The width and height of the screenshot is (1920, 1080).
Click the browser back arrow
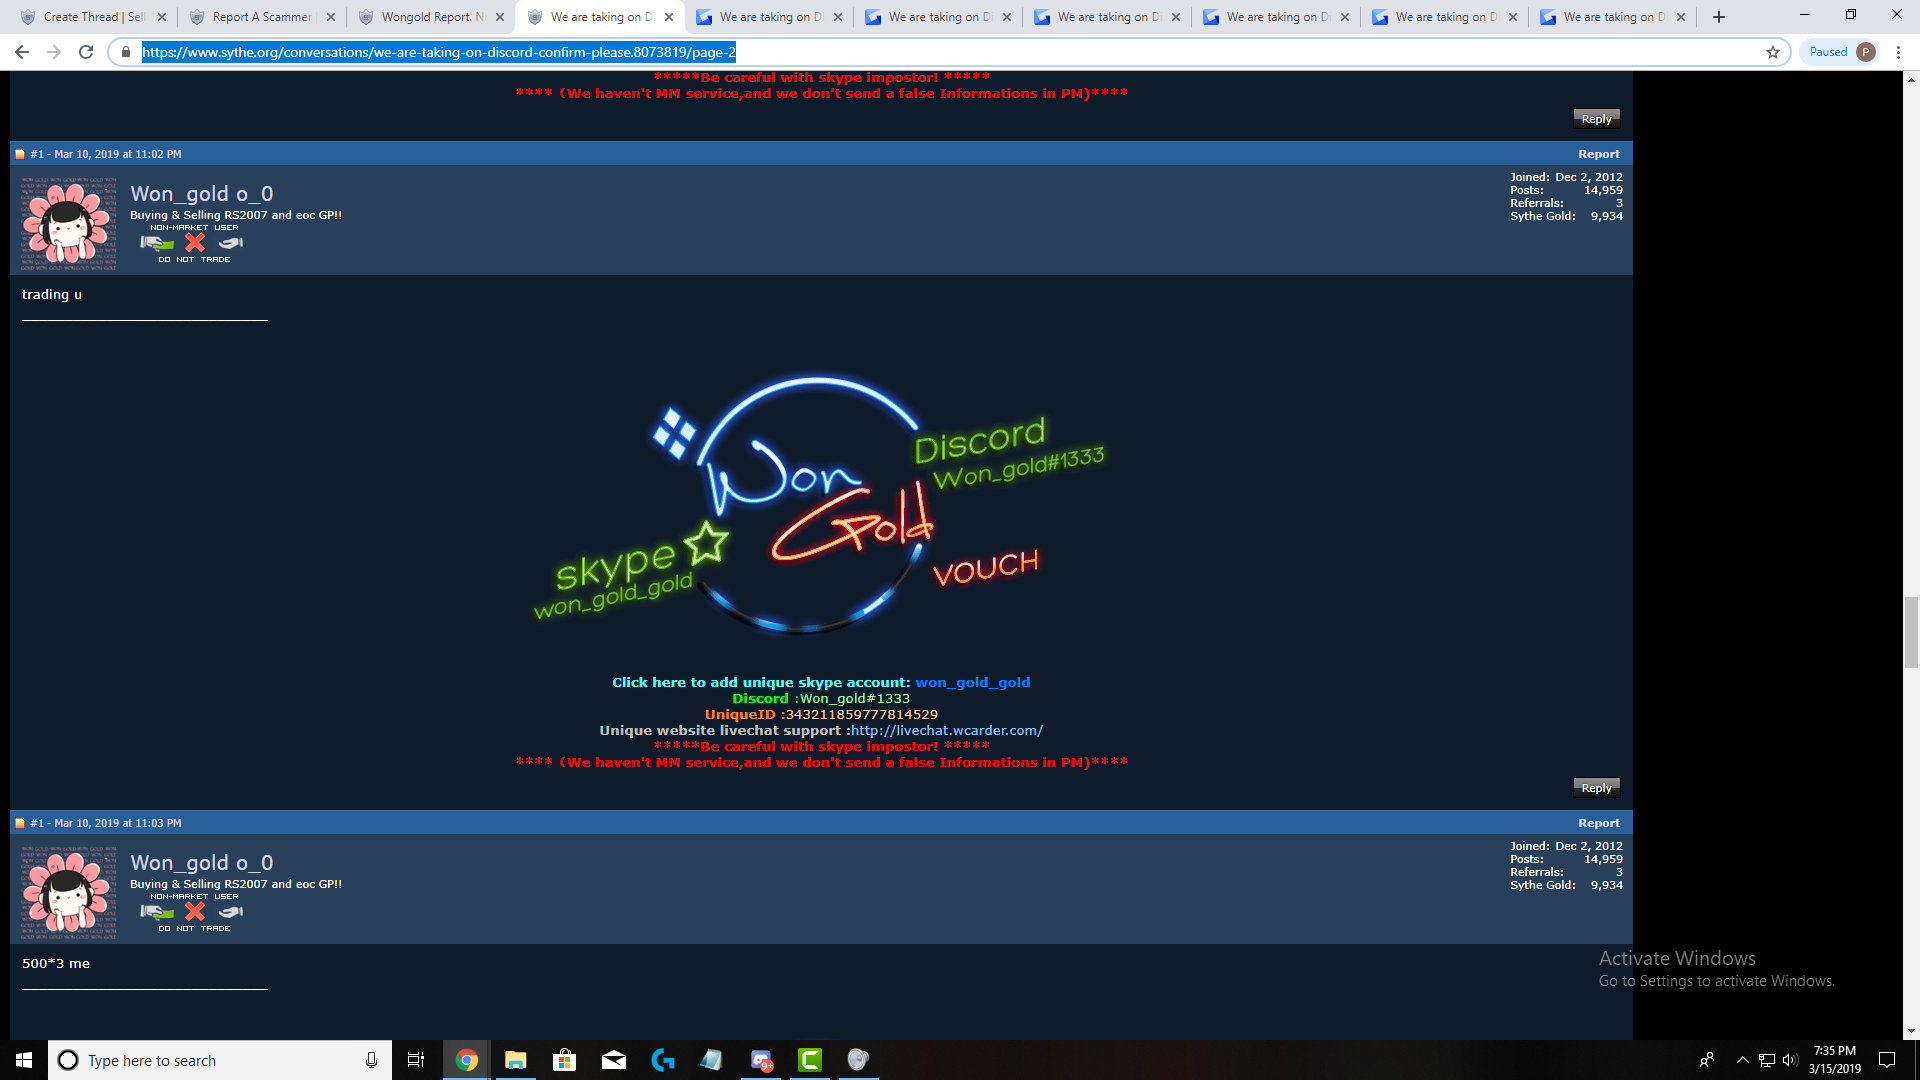22,52
